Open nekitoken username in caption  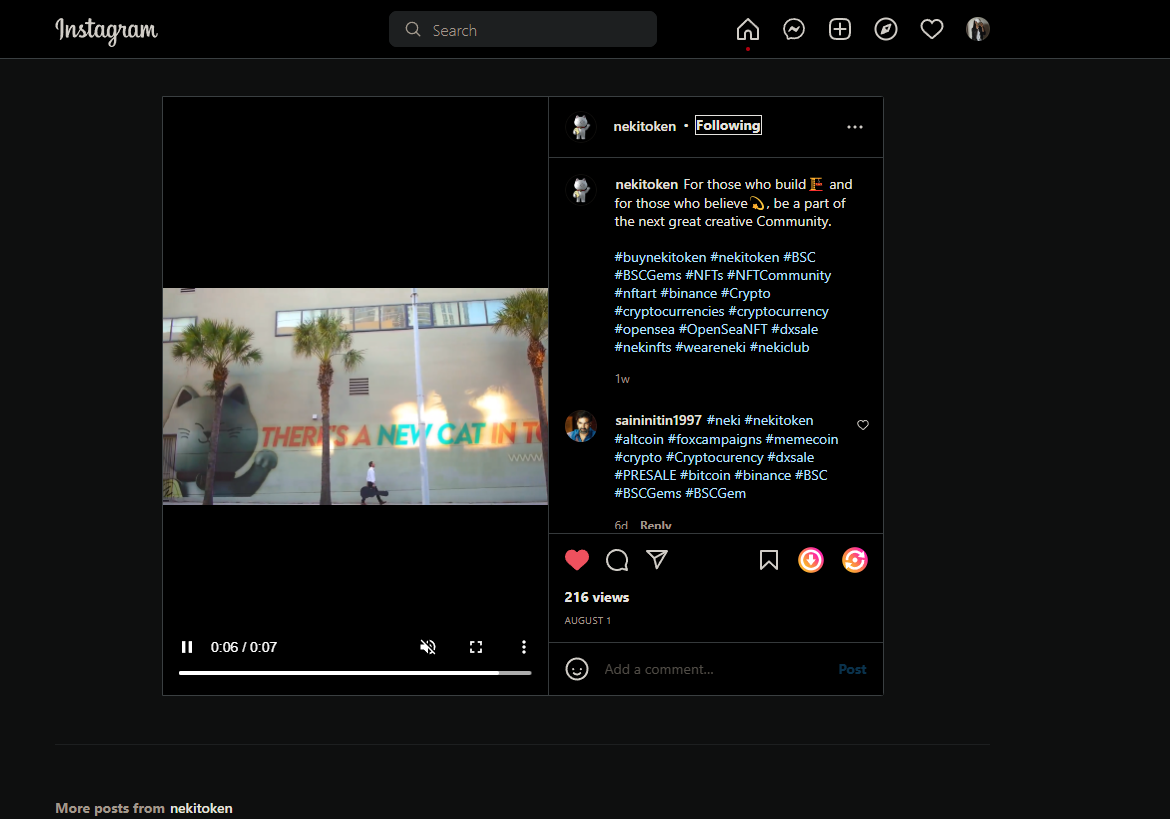(x=646, y=184)
